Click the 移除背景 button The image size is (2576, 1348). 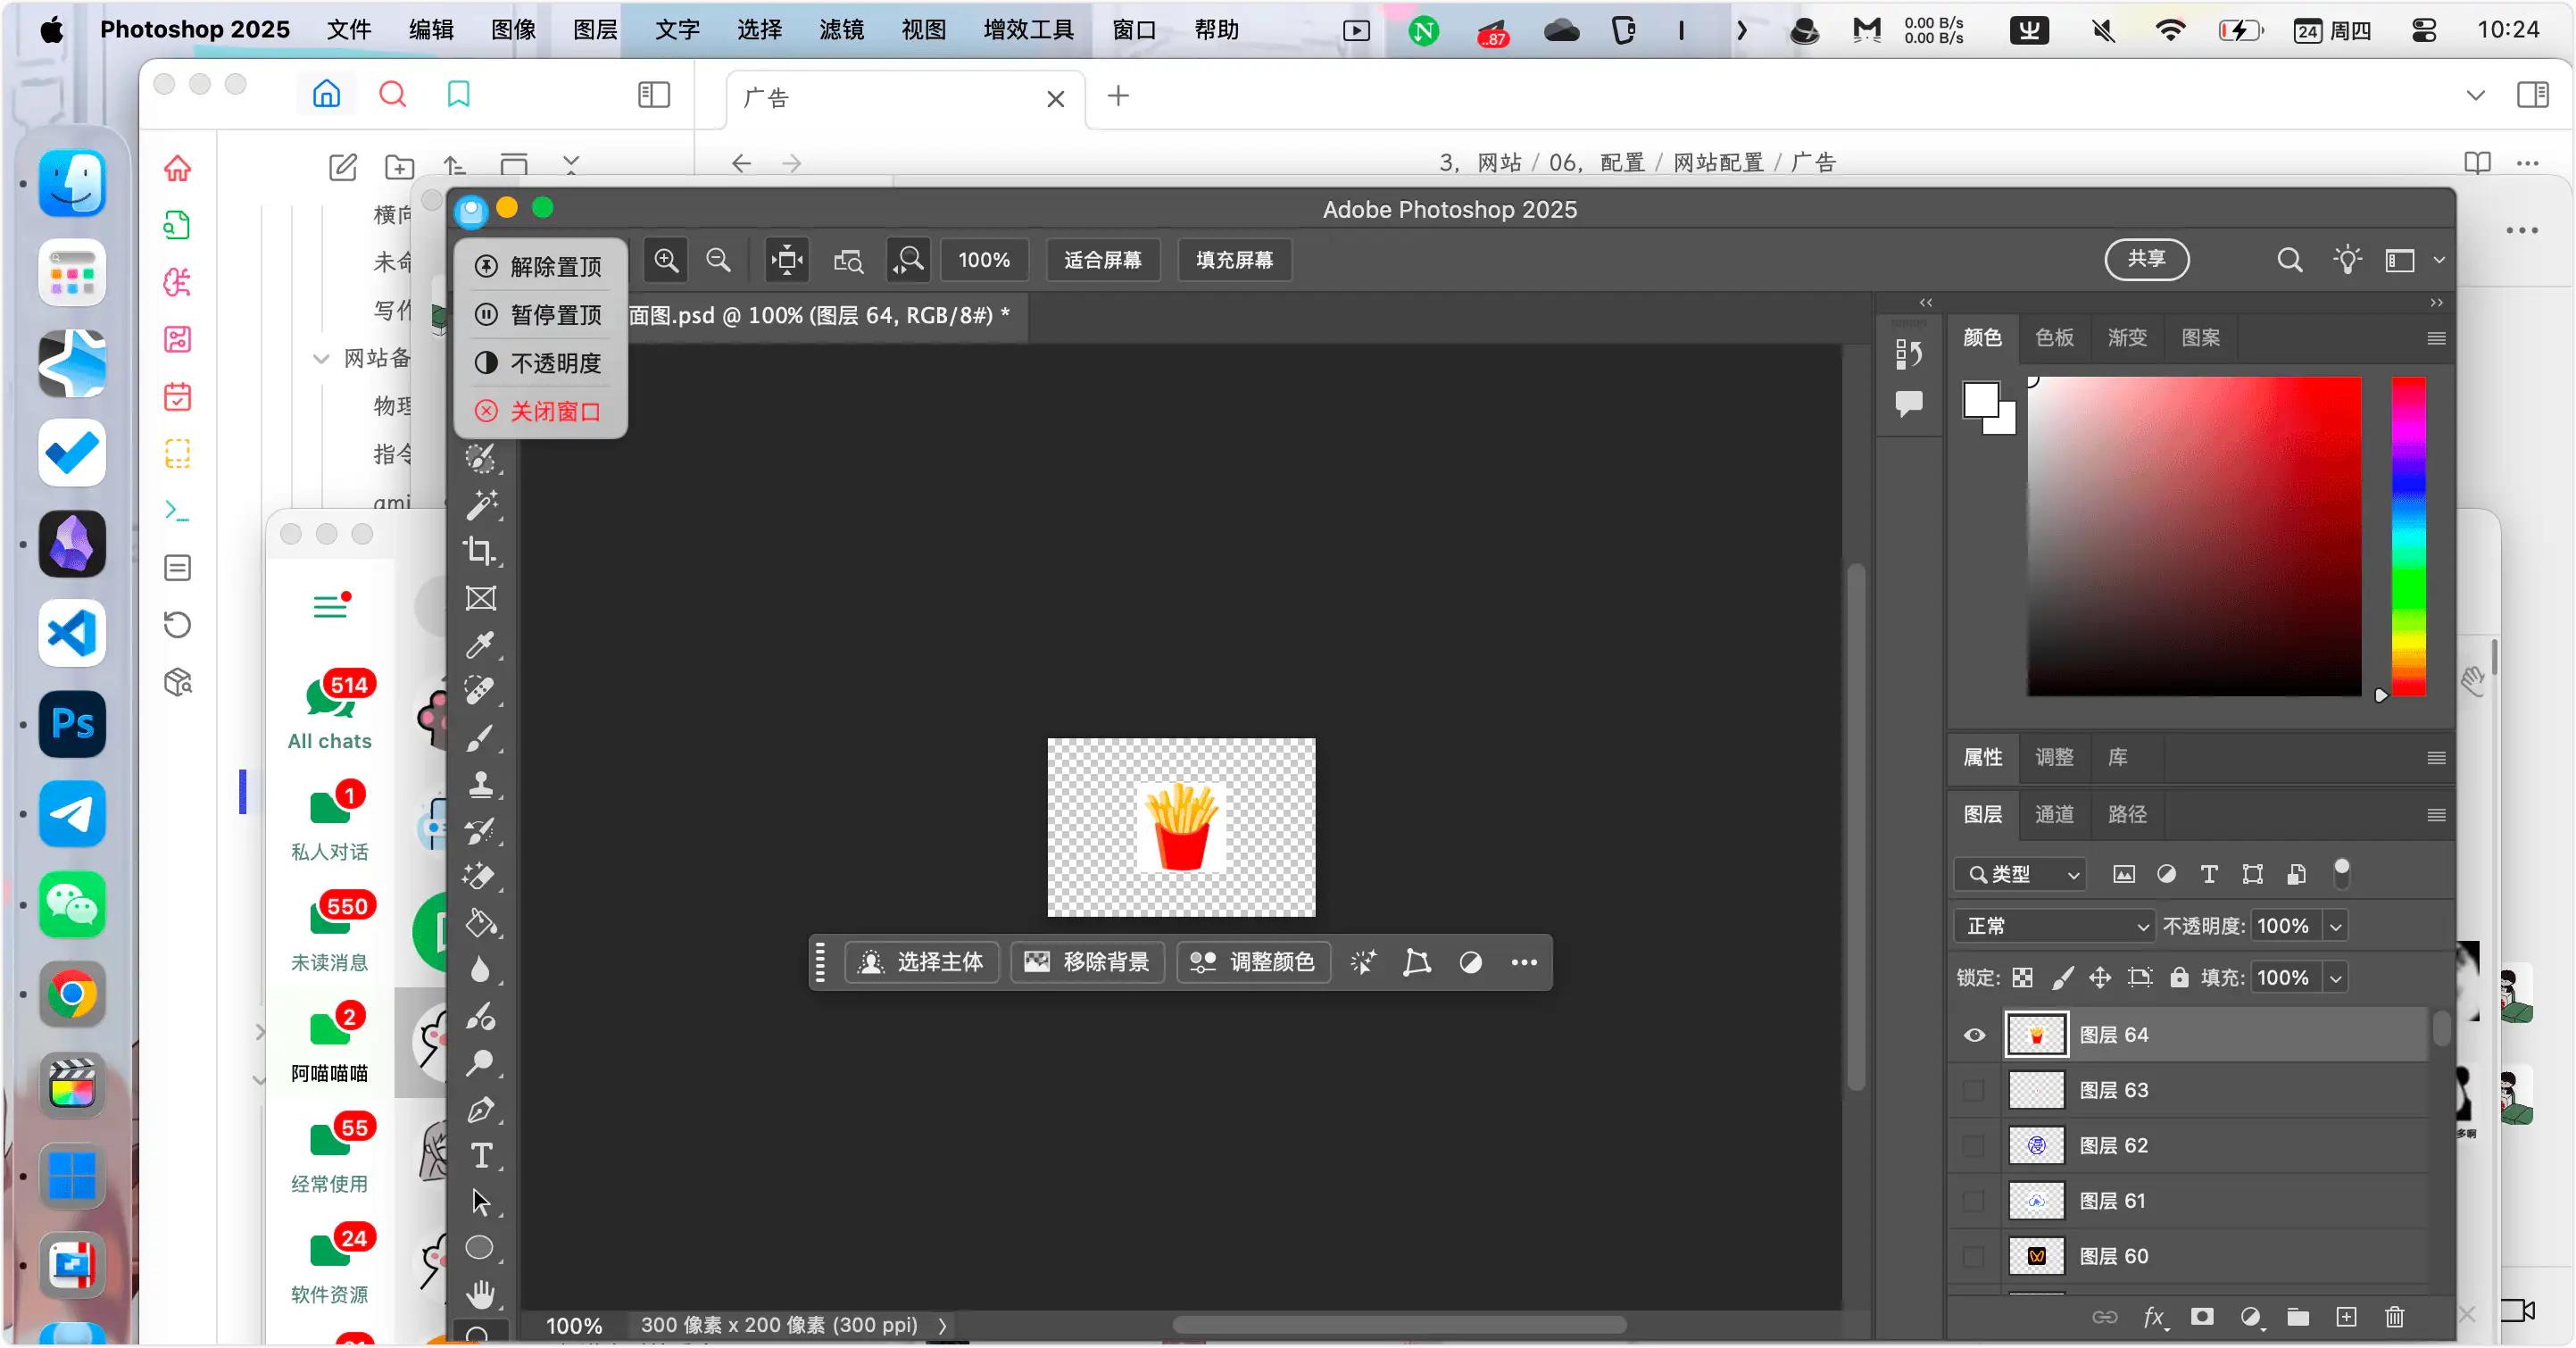click(x=1088, y=962)
